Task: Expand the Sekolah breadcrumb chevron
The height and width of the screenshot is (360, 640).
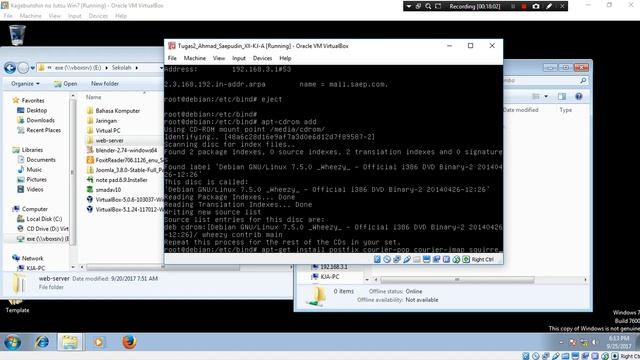Action: pyautogui.click(x=137, y=68)
